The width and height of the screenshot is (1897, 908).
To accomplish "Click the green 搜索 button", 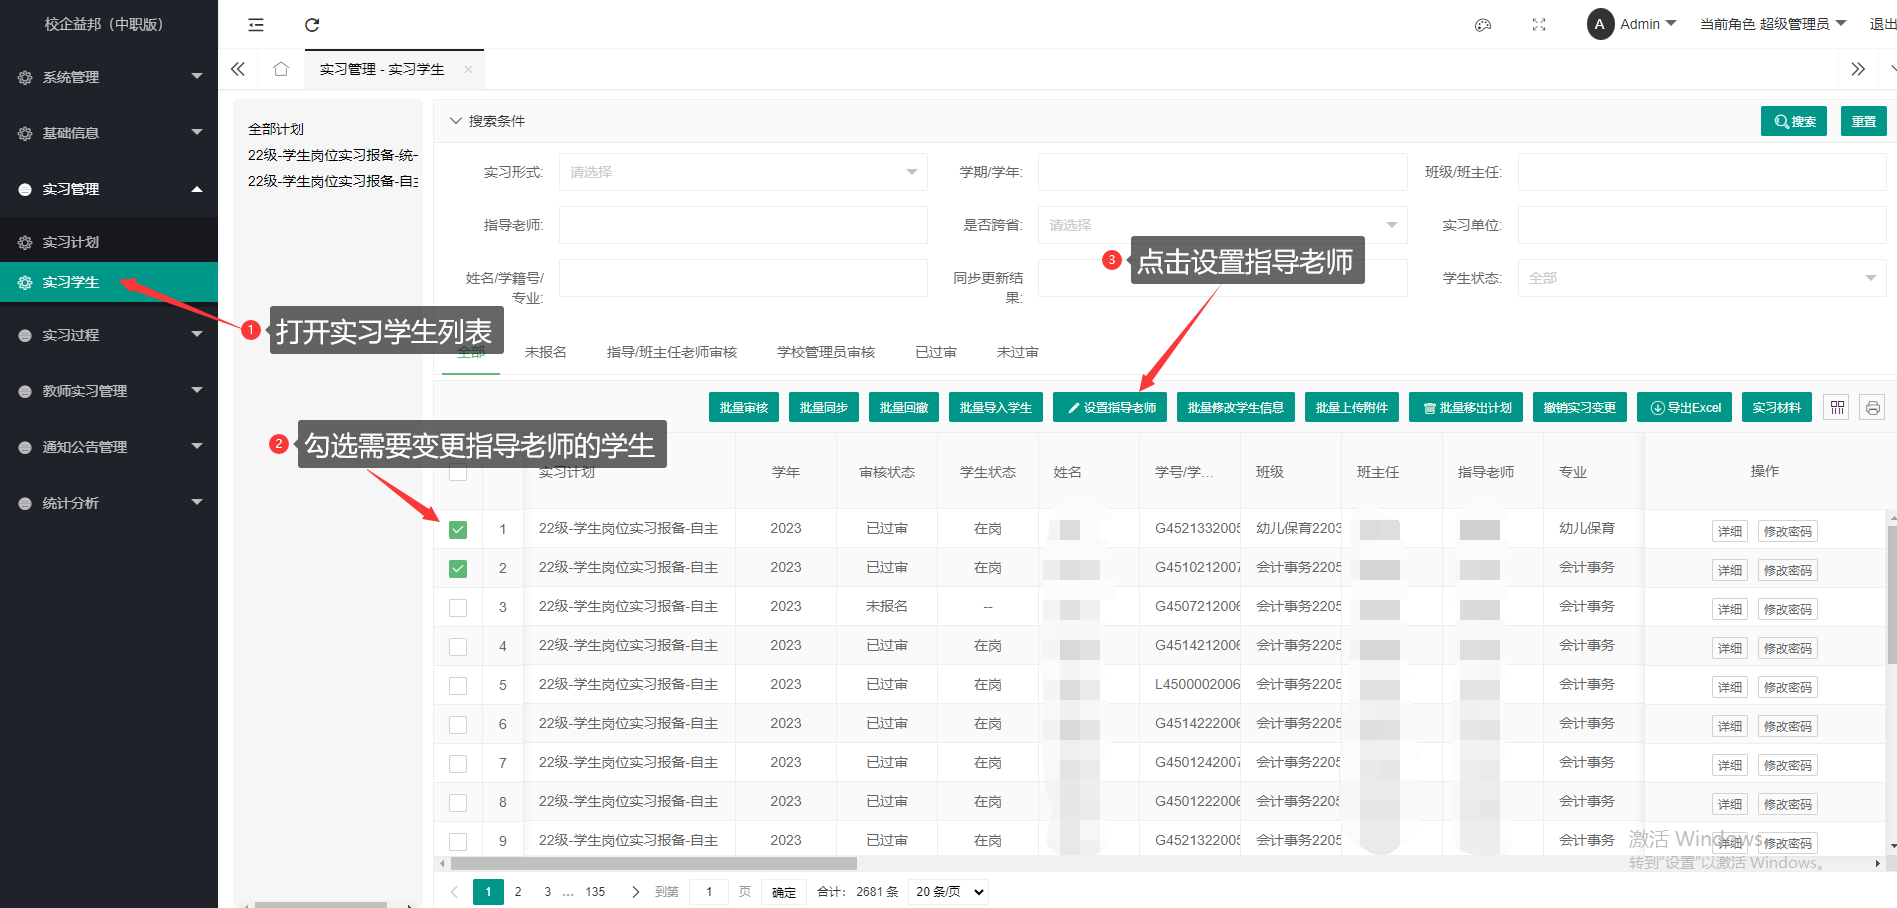I will 1794,121.
